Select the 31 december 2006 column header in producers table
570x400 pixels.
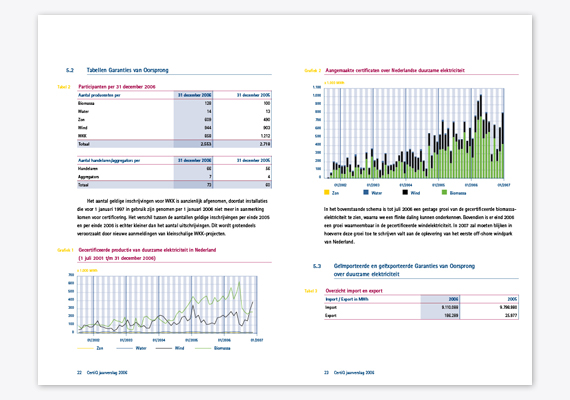pyautogui.click(x=193, y=95)
